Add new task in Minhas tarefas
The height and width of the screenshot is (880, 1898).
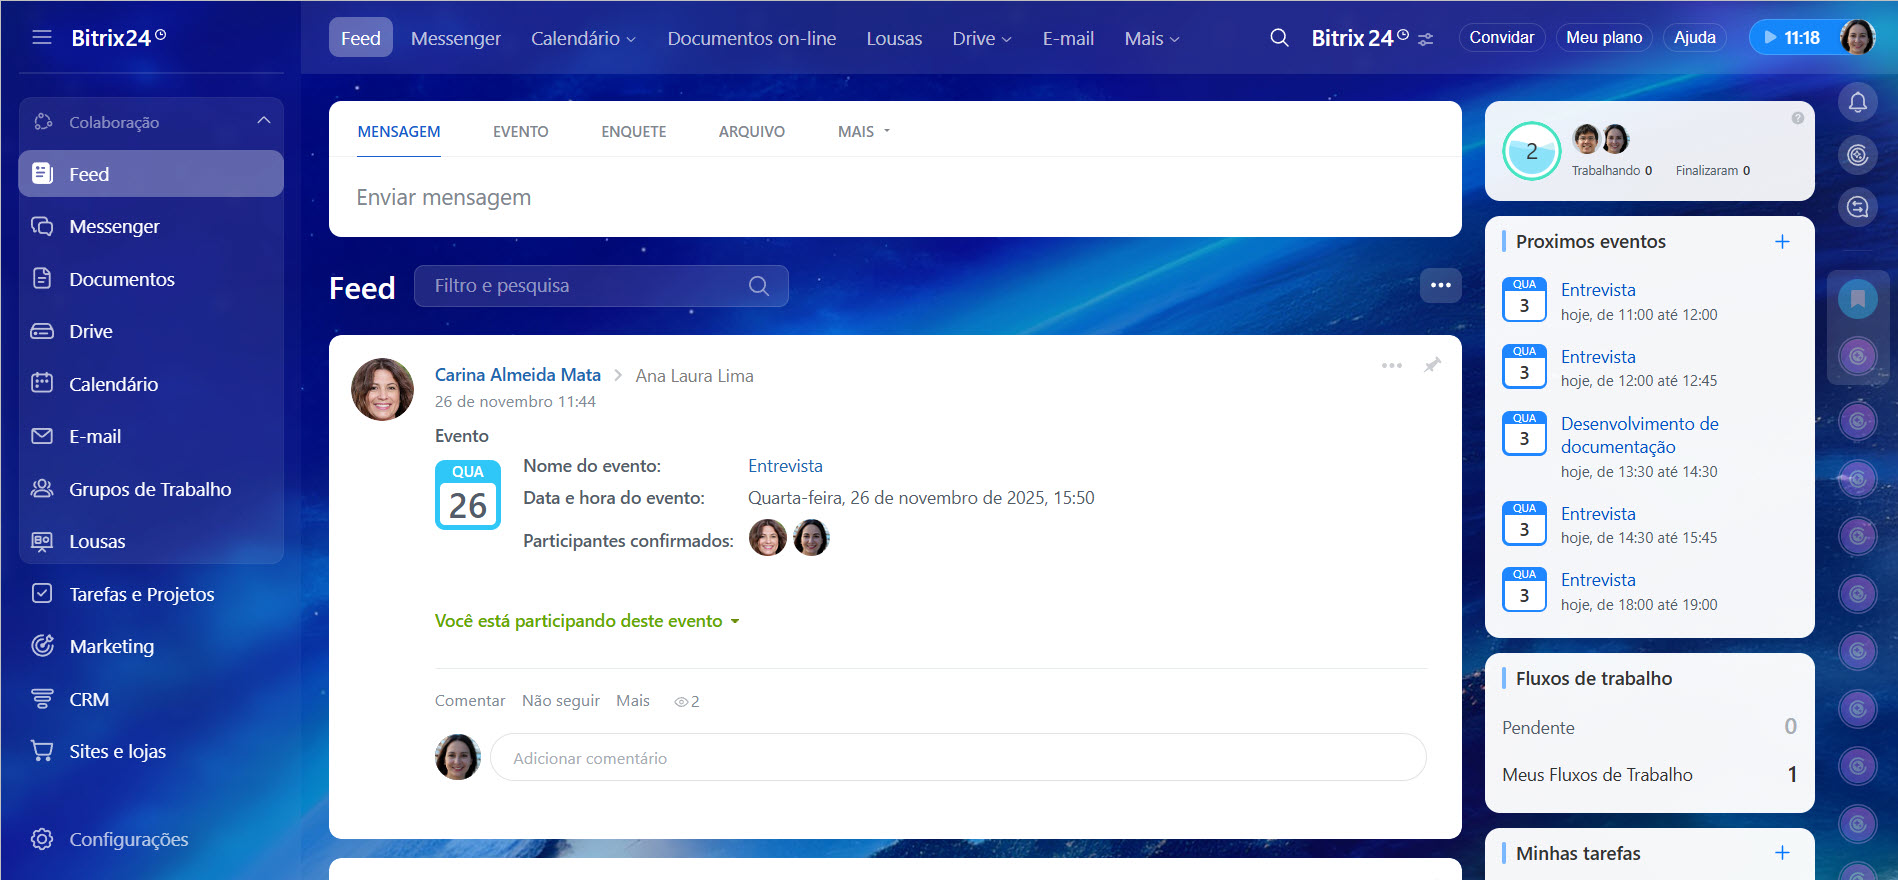(1781, 853)
